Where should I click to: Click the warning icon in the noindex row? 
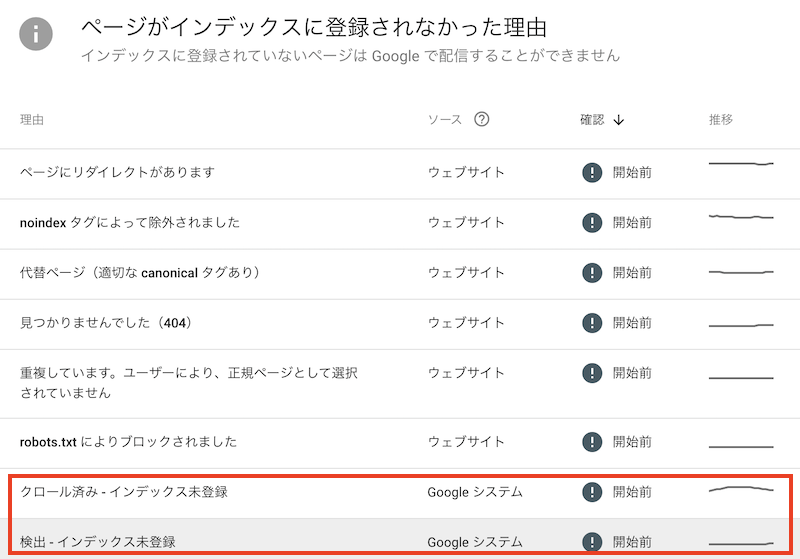[592, 222]
